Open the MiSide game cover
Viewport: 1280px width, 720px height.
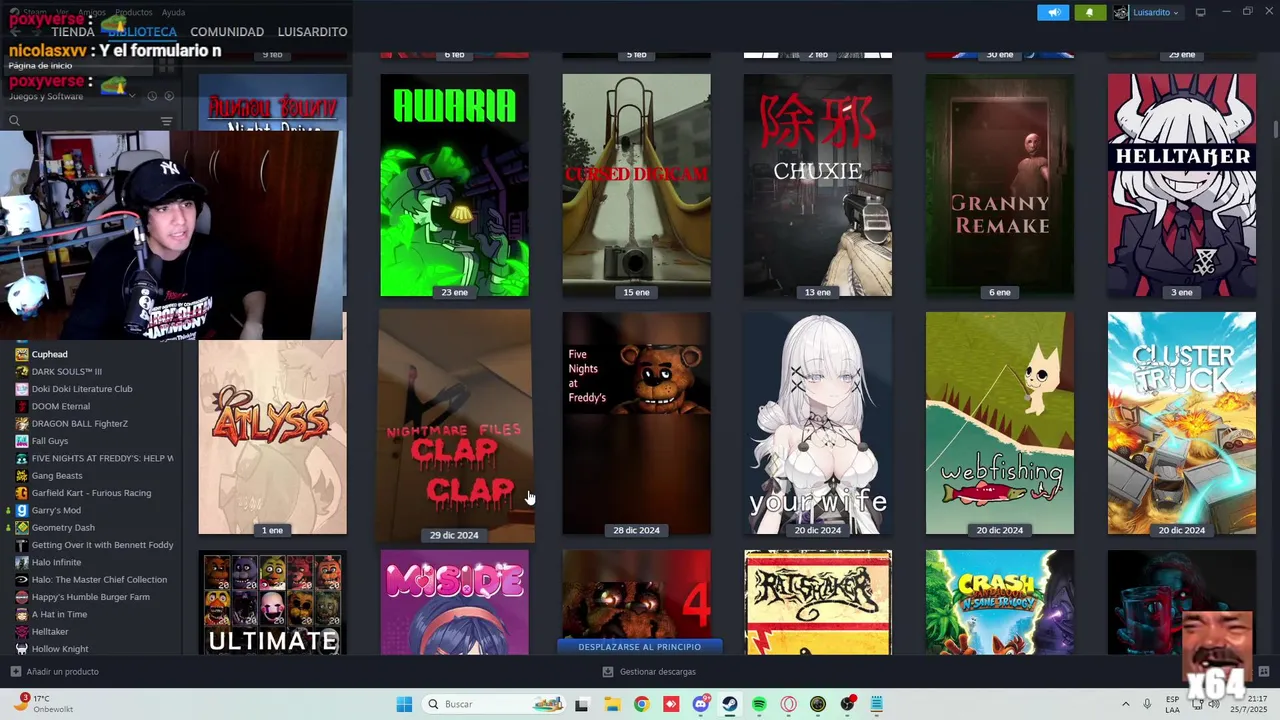click(x=454, y=602)
